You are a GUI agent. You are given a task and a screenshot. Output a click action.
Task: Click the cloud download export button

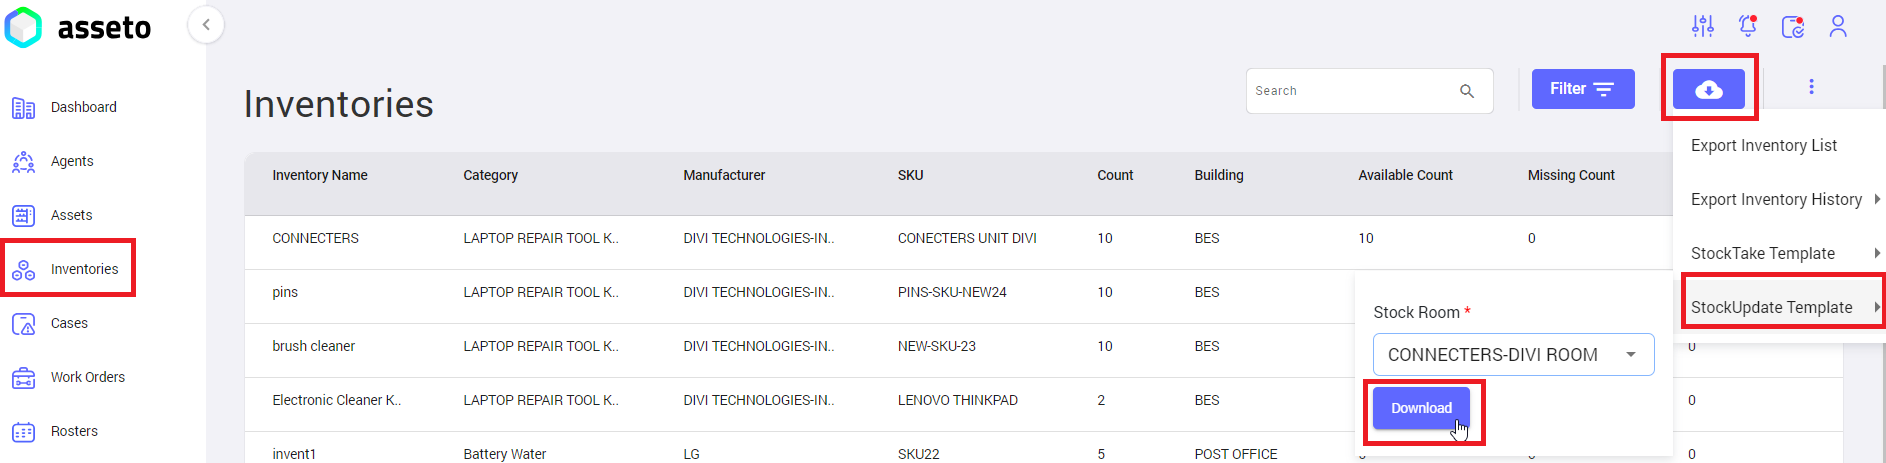(x=1708, y=89)
